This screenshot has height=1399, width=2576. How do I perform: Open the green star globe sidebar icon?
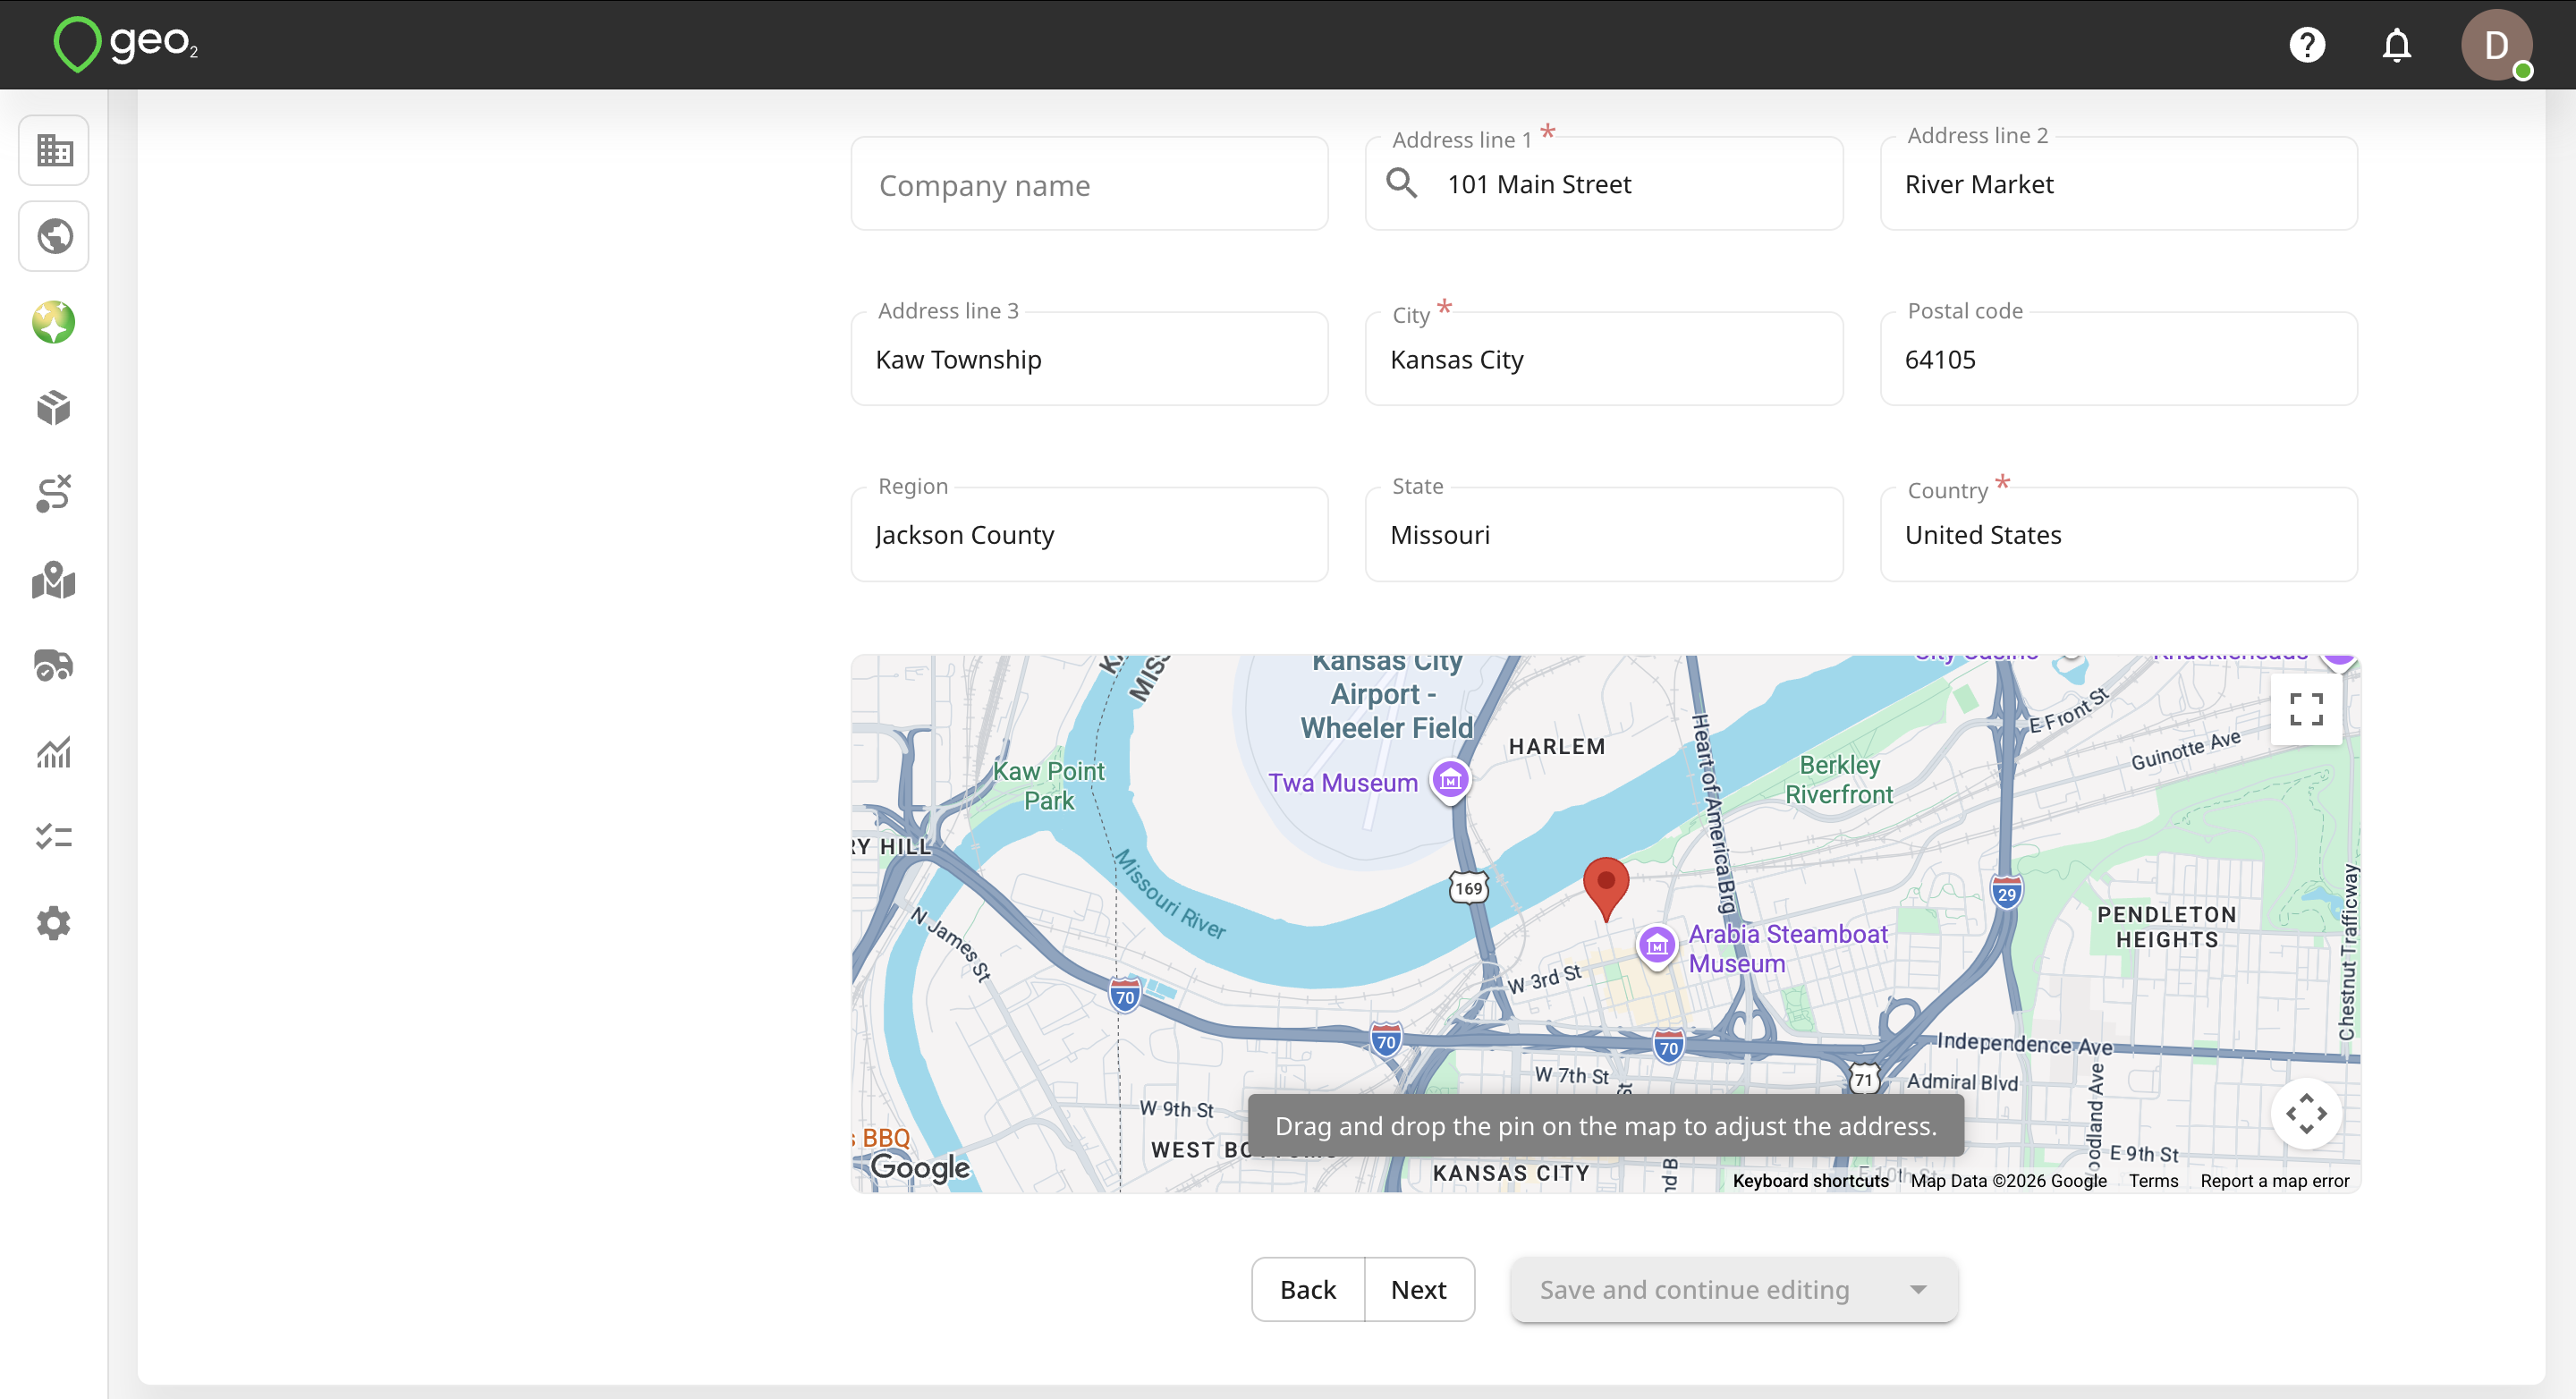(54, 322)
